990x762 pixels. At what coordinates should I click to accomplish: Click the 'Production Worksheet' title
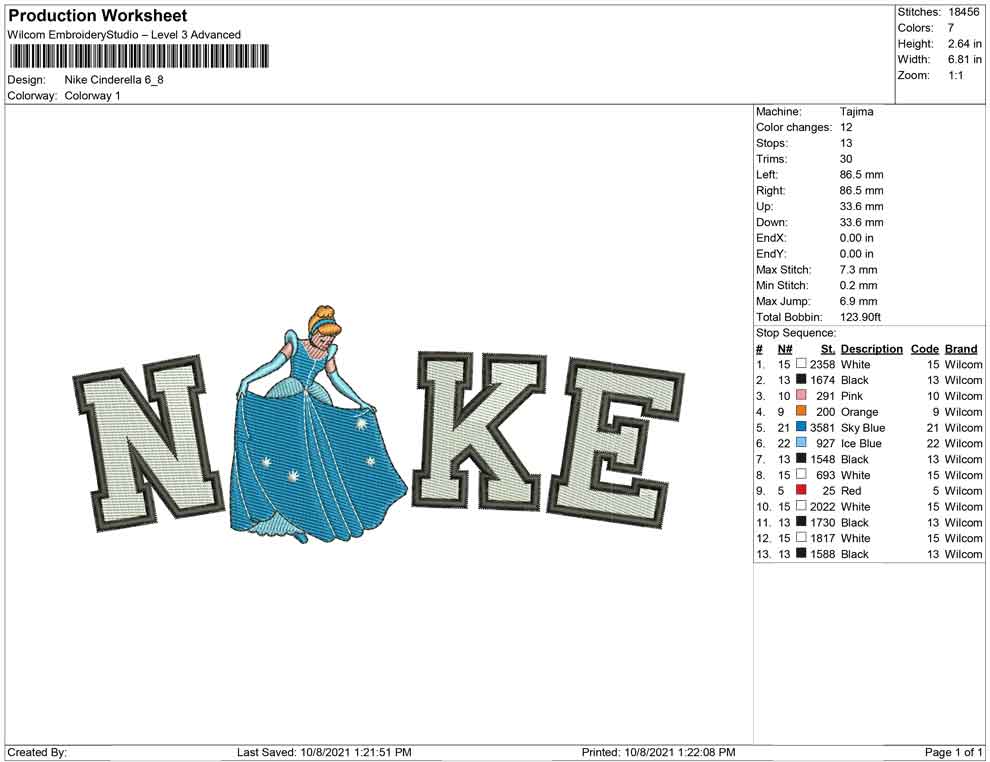point(98,16)
